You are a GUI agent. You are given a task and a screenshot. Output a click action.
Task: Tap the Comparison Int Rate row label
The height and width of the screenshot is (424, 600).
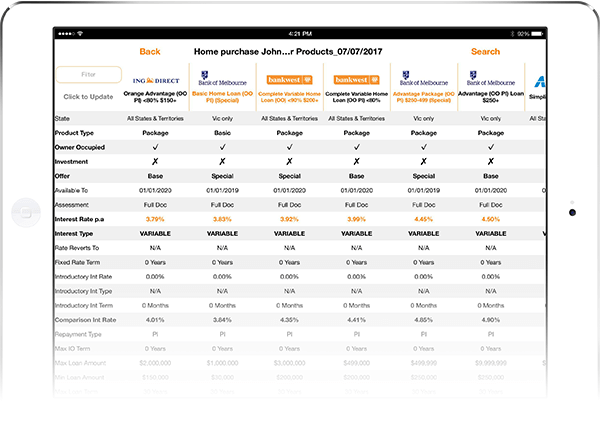click(x=85, y=320)
